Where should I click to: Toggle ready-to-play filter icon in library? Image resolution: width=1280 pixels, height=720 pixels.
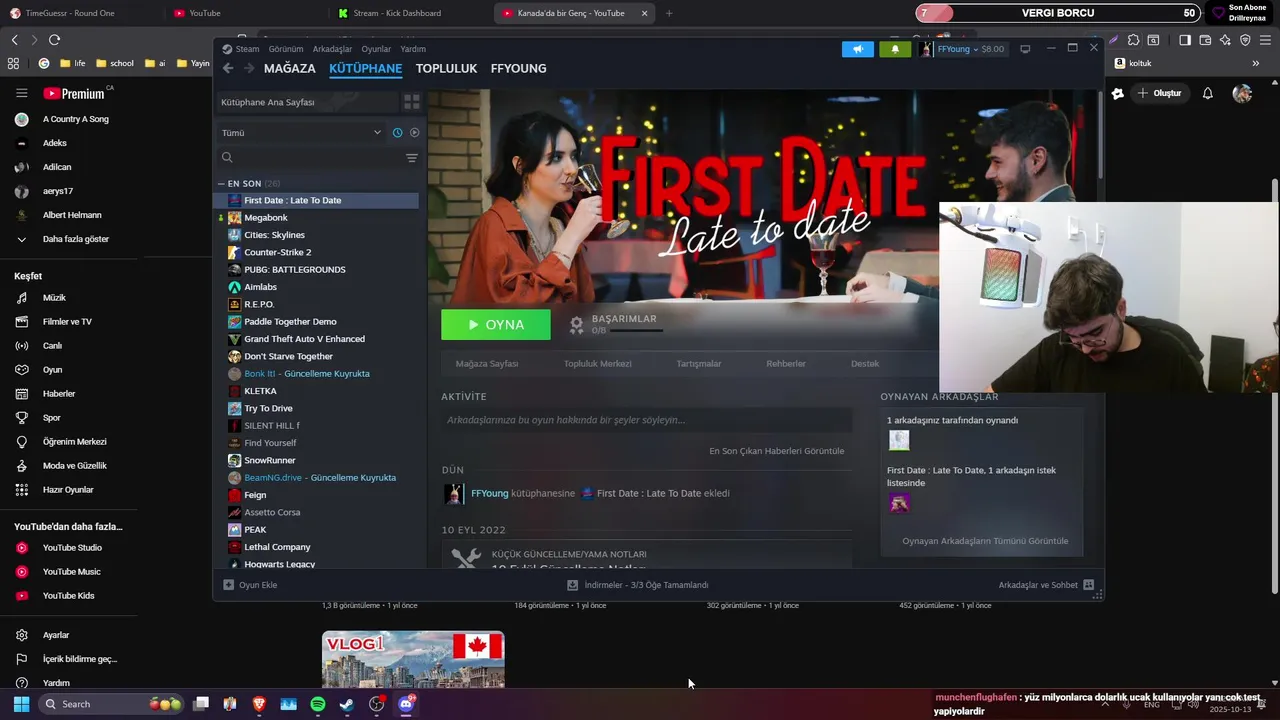pos(414,132)
